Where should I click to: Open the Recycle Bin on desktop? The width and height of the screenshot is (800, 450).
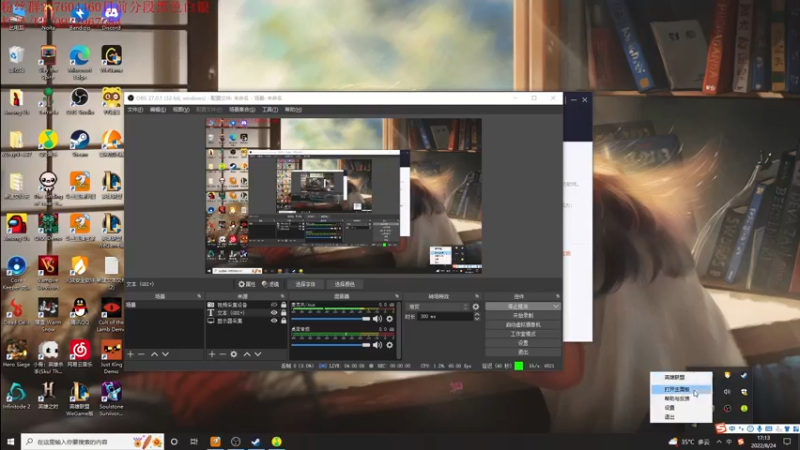click(x=16, y=59)
